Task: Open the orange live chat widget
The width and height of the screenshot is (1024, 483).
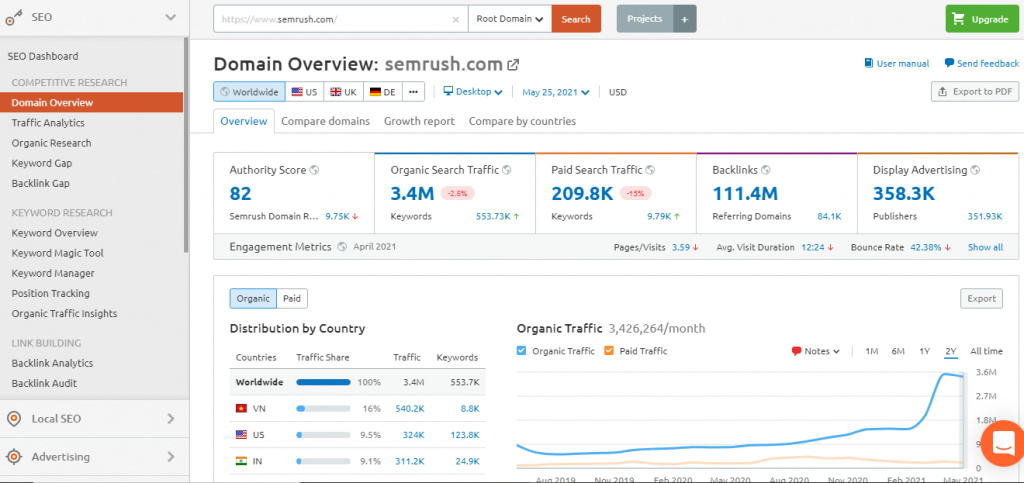Action: click(x=1002, y=444)
